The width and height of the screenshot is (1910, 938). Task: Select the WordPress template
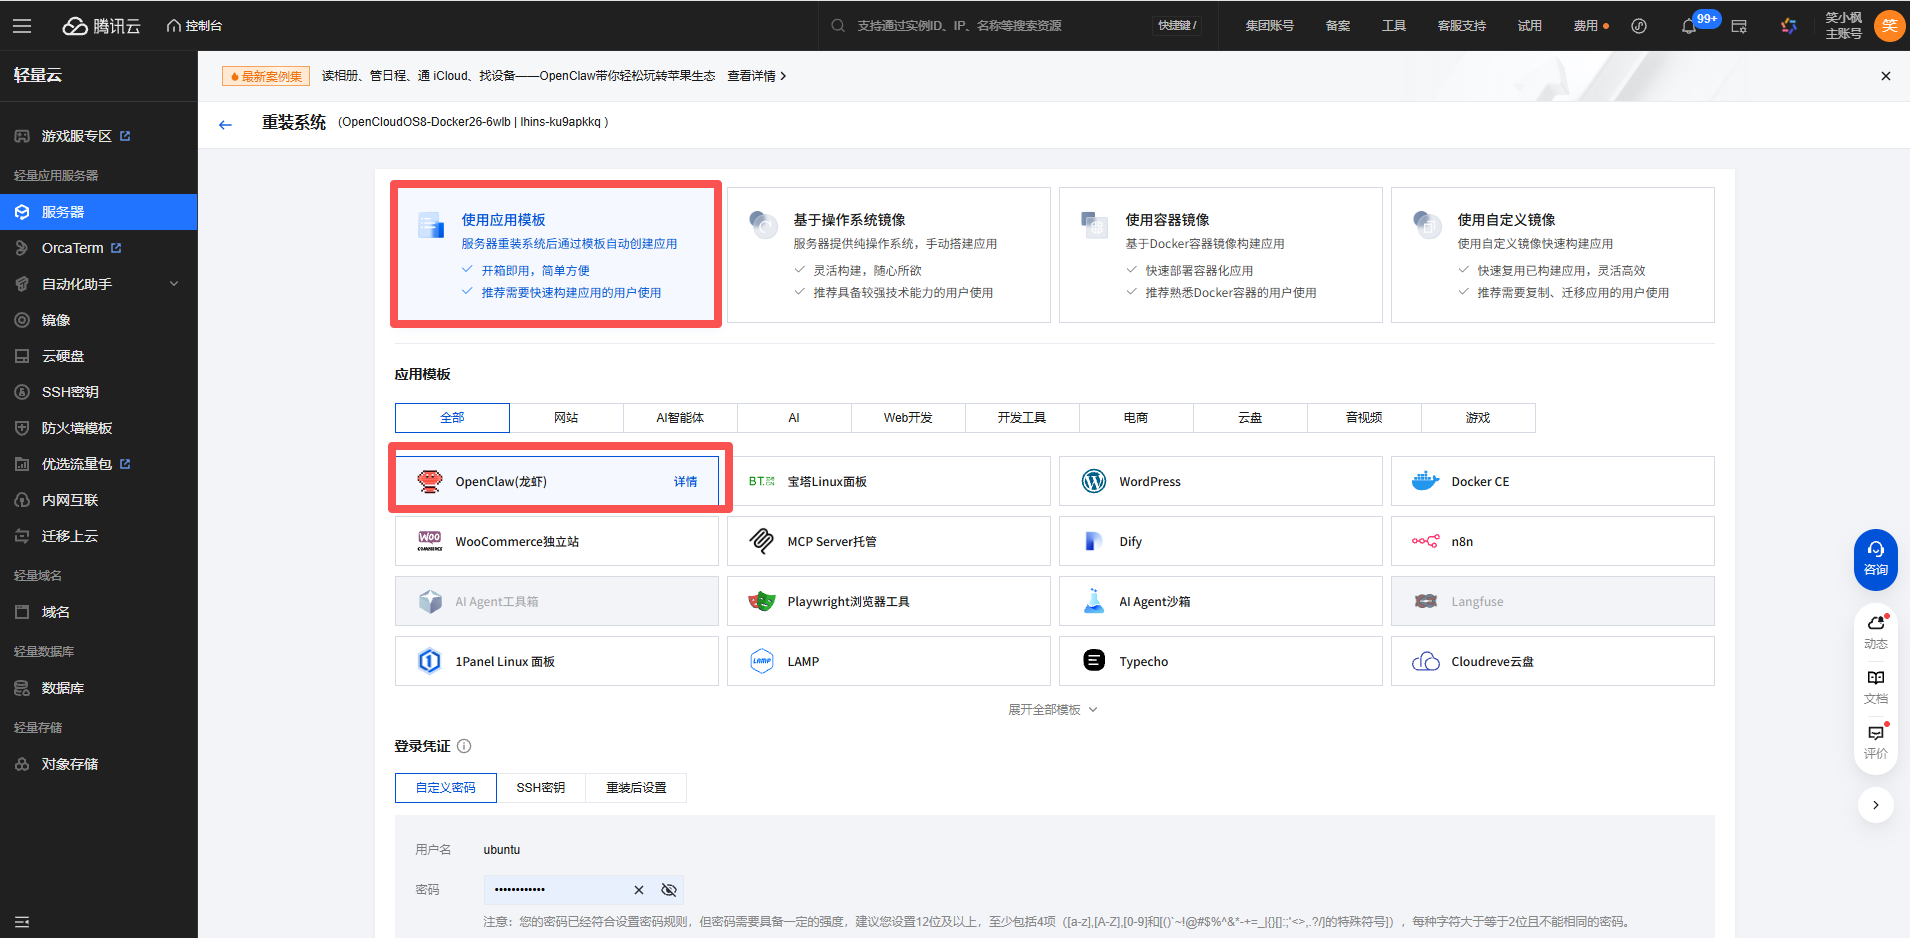(1220, 481)
